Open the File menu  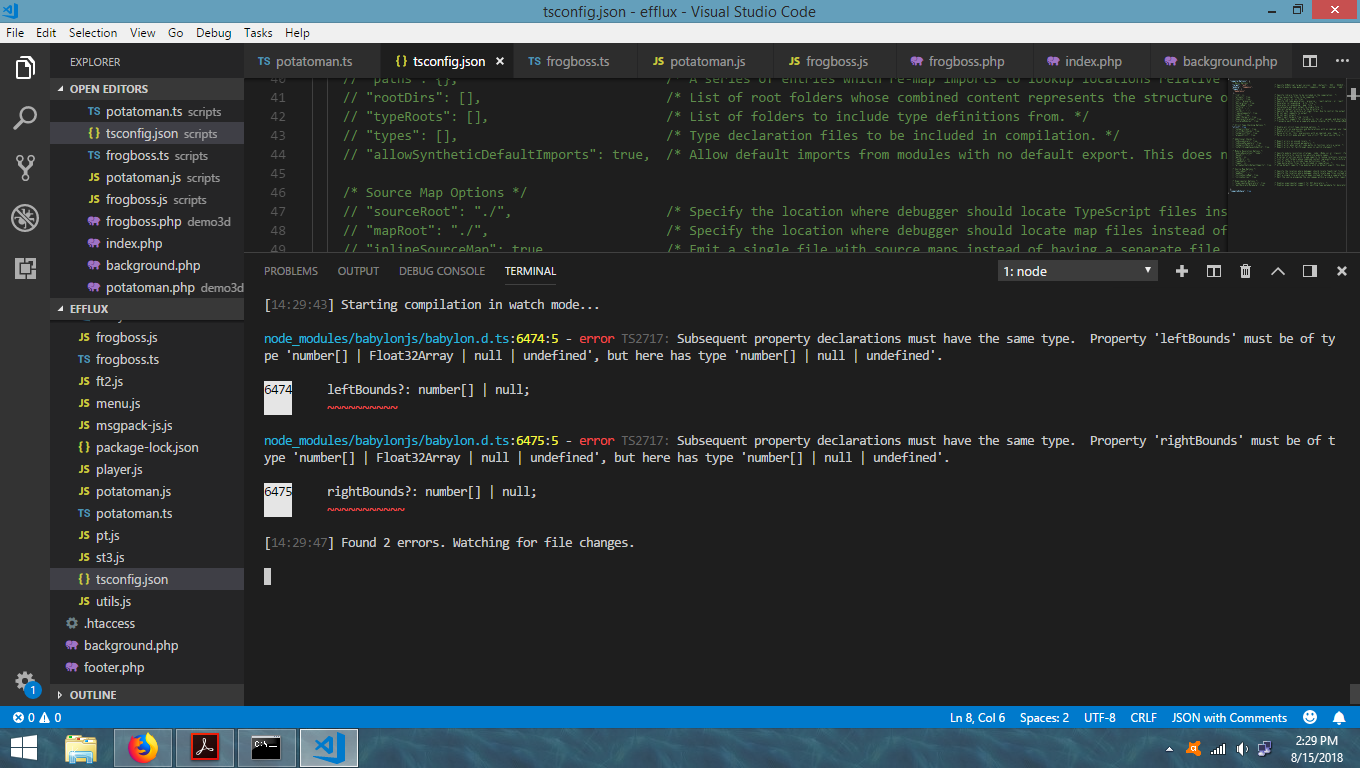click(15, 32)
